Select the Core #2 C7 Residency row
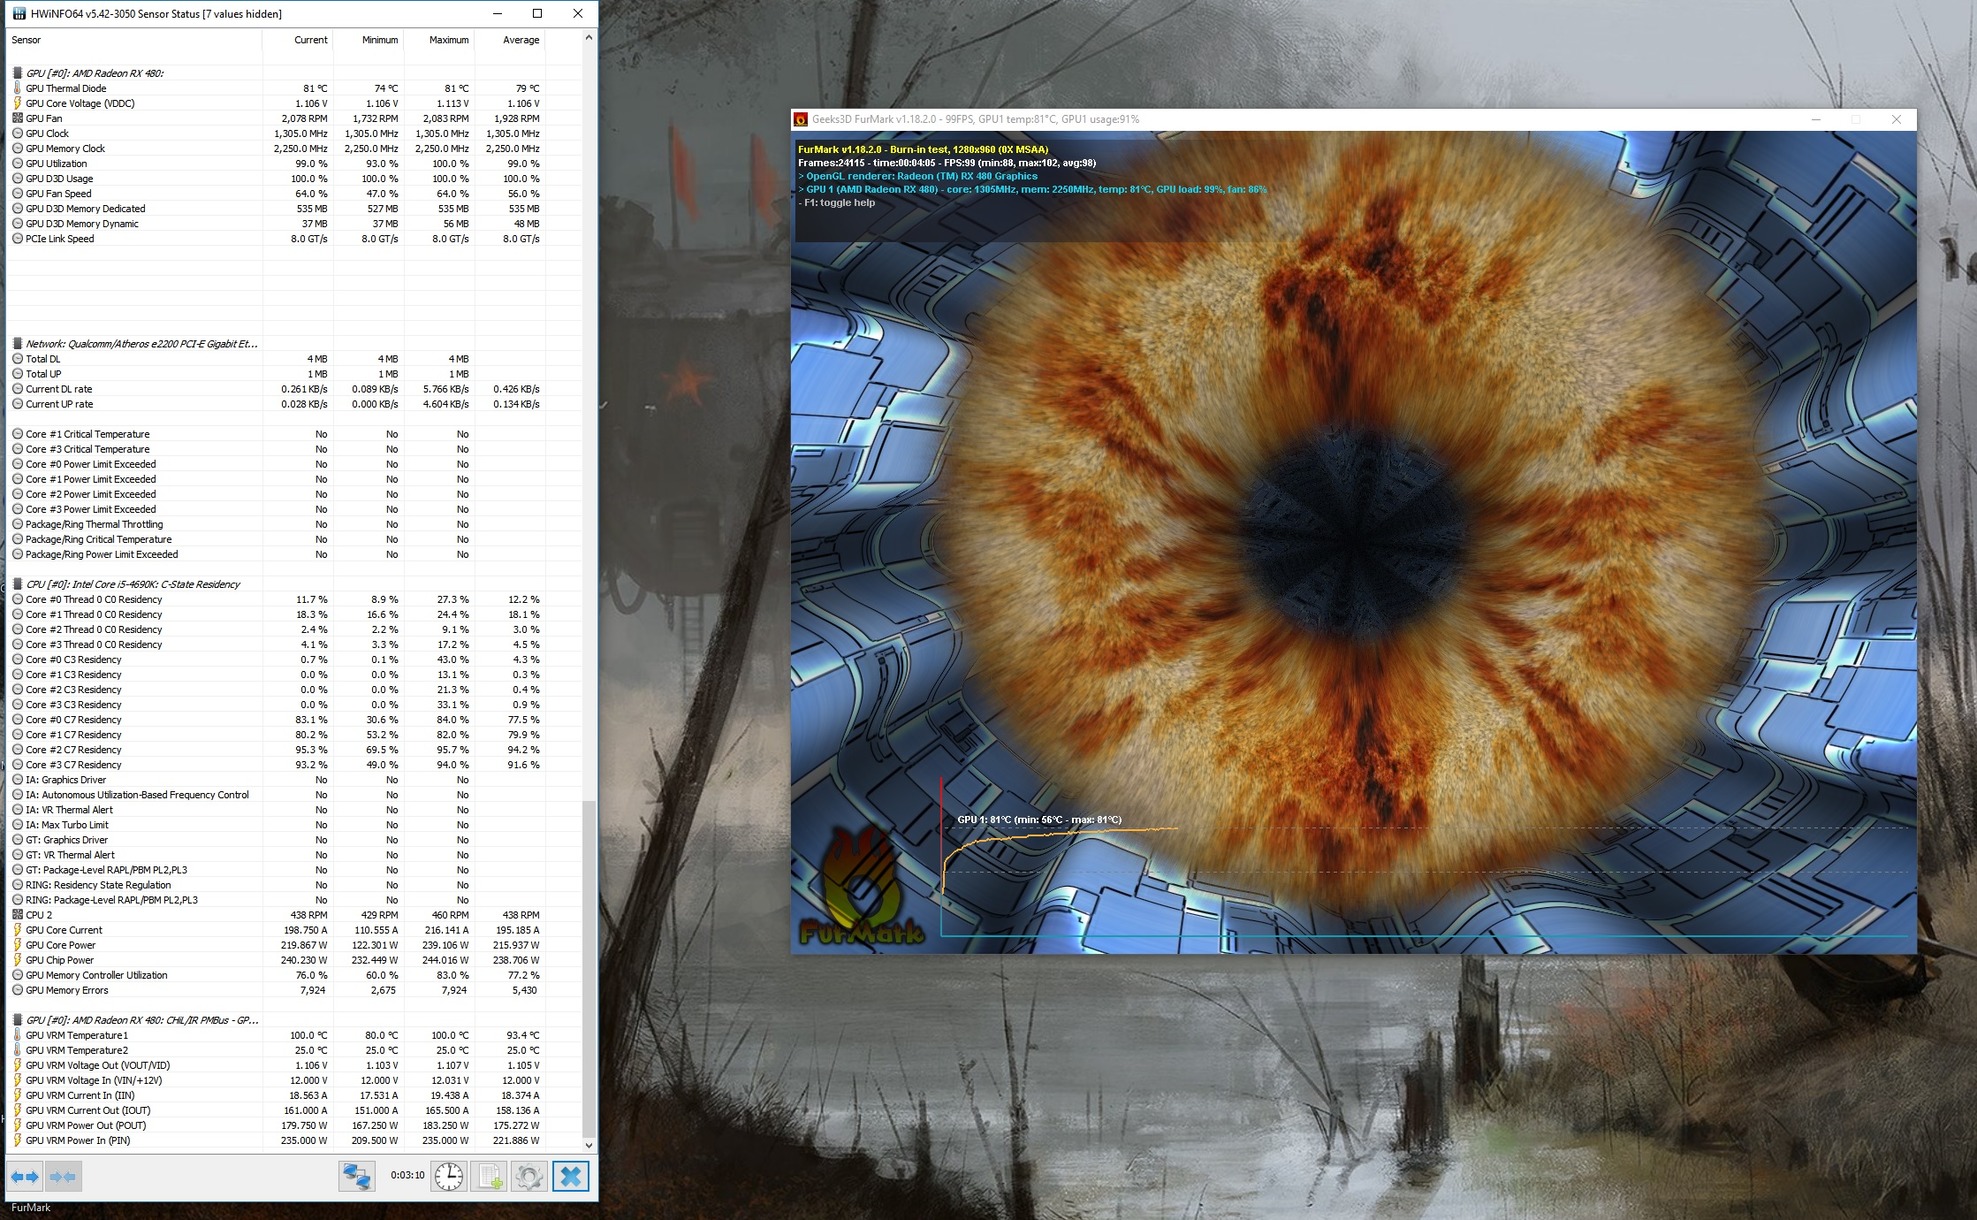 coord(295,750)
